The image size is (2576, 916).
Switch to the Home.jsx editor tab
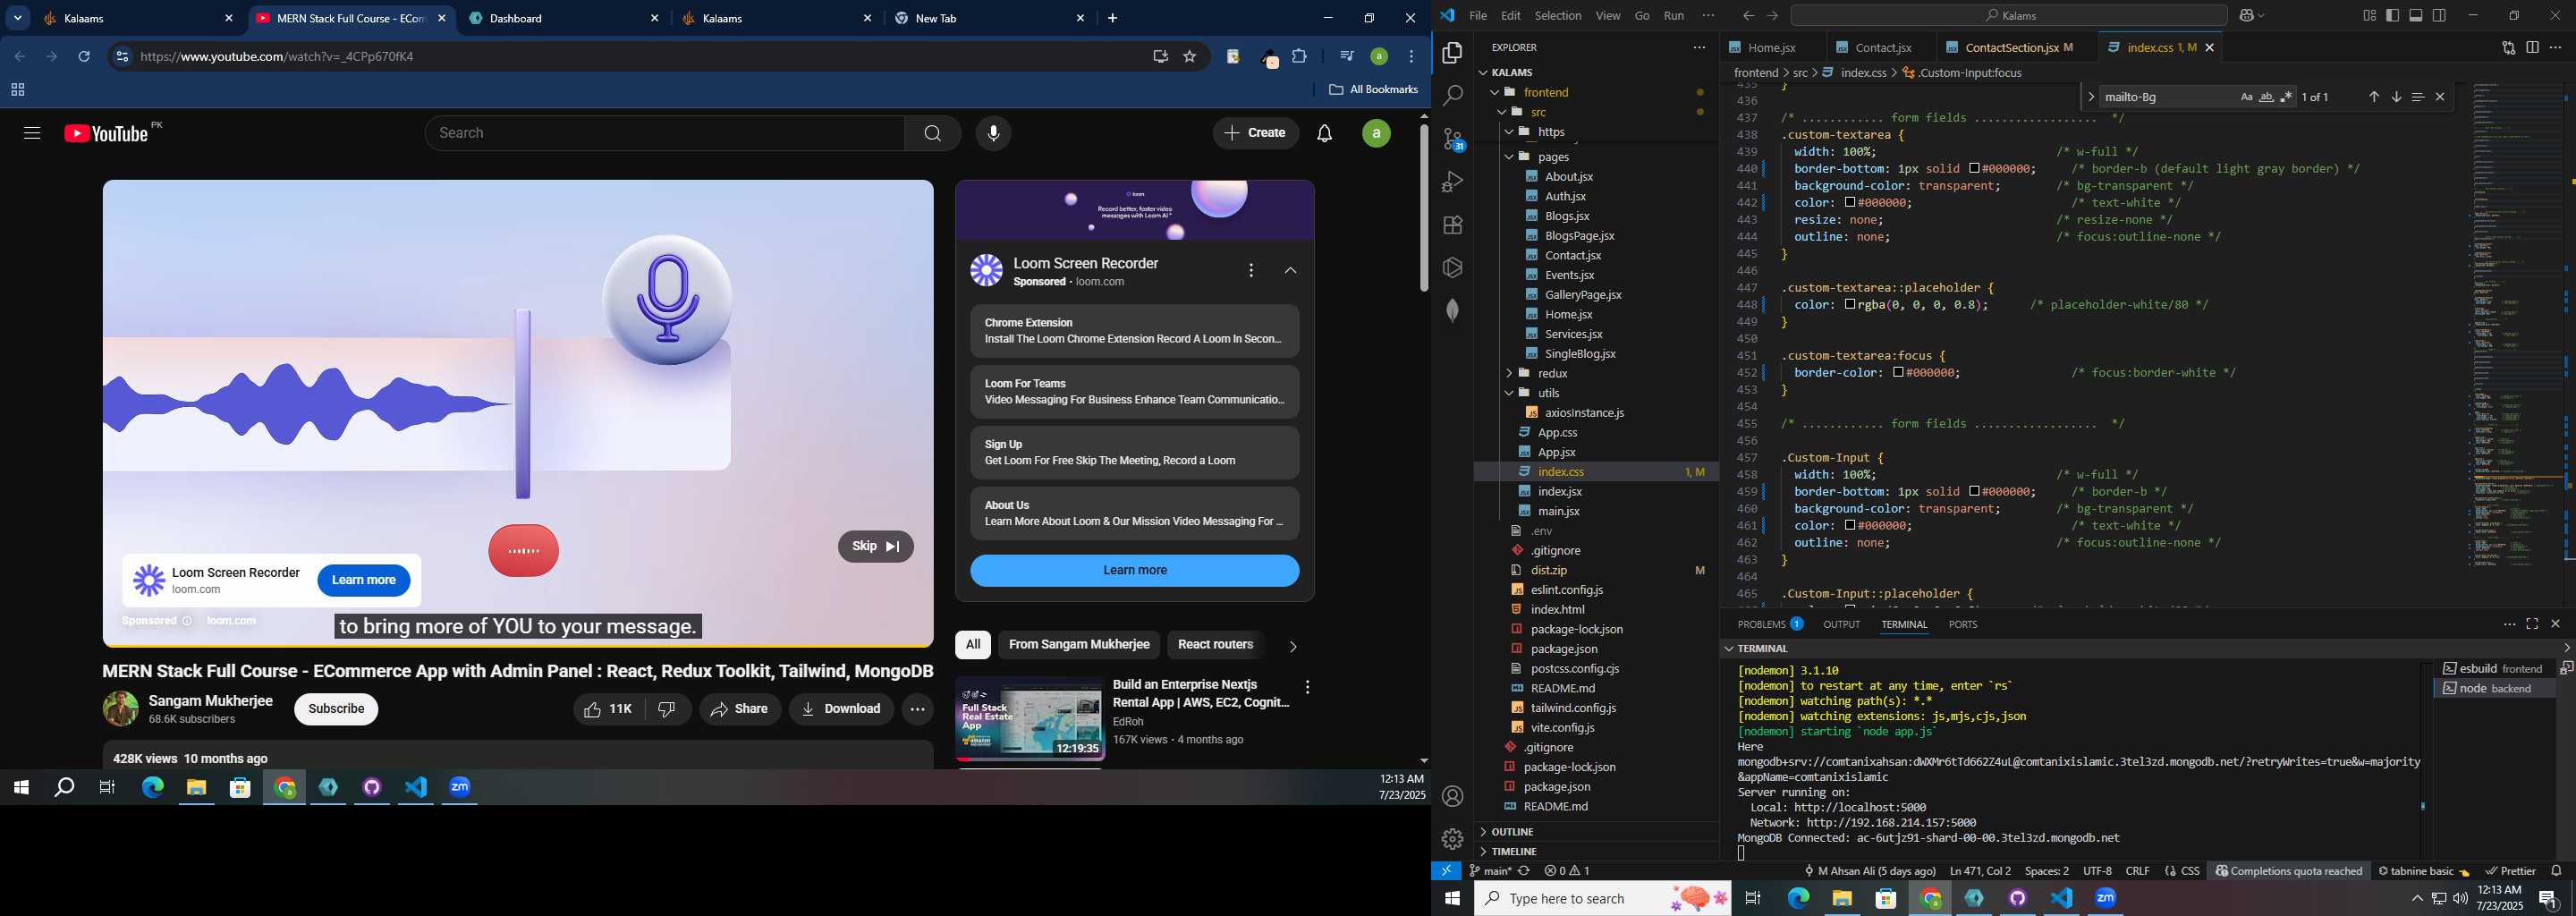[1772, 48]
